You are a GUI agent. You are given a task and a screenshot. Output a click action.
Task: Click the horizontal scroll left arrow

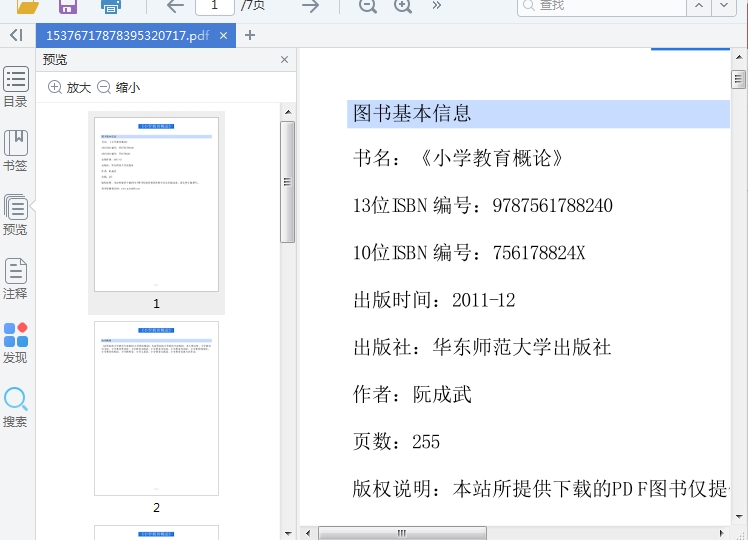(x=308, y=533)
